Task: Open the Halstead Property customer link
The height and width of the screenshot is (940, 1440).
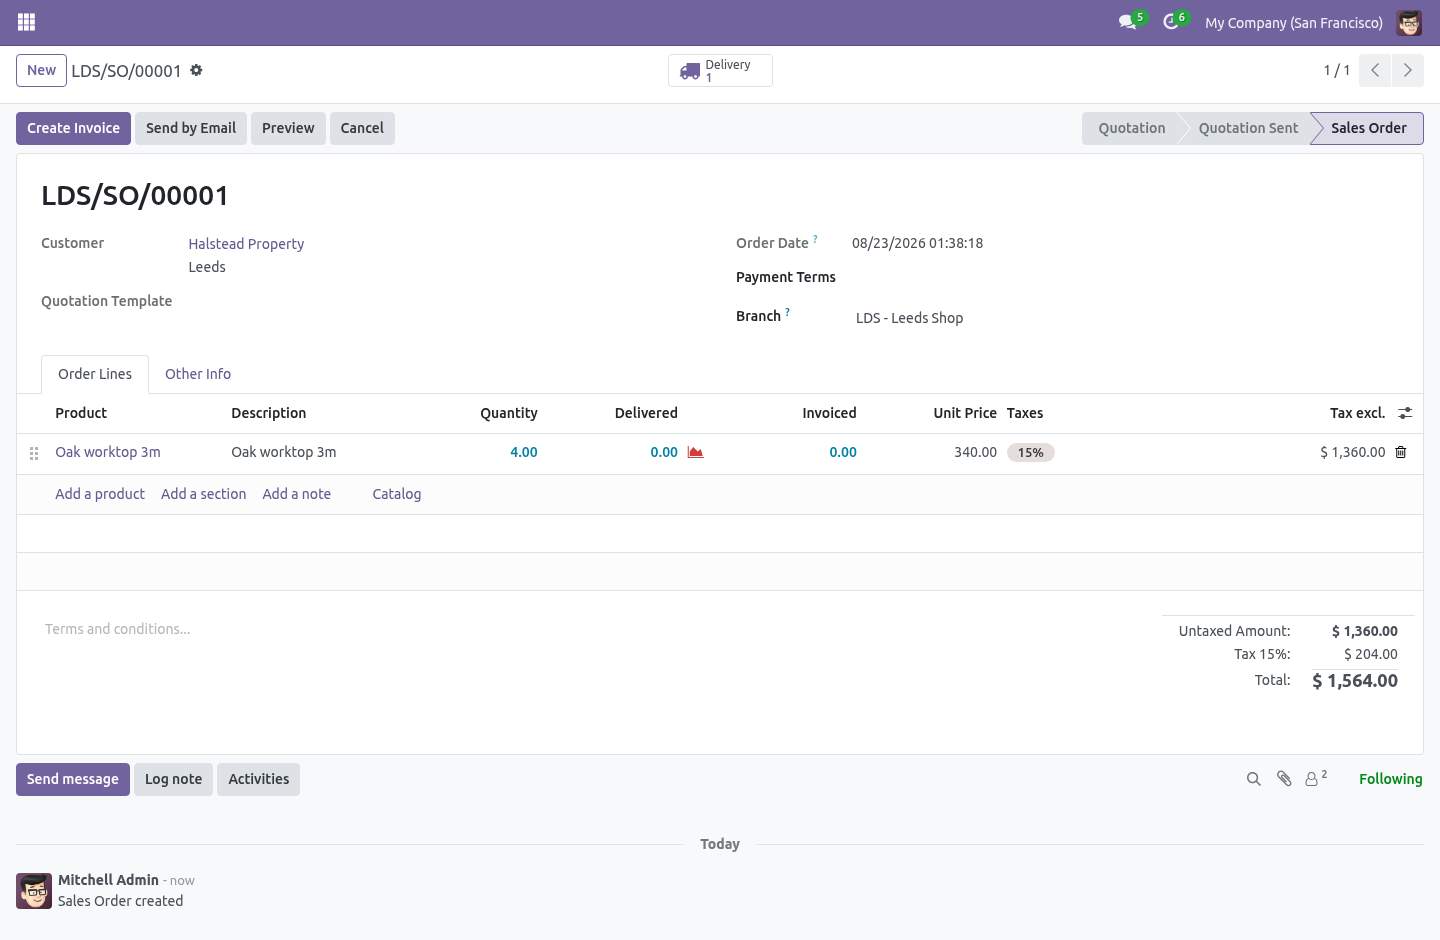Action: 246,244
